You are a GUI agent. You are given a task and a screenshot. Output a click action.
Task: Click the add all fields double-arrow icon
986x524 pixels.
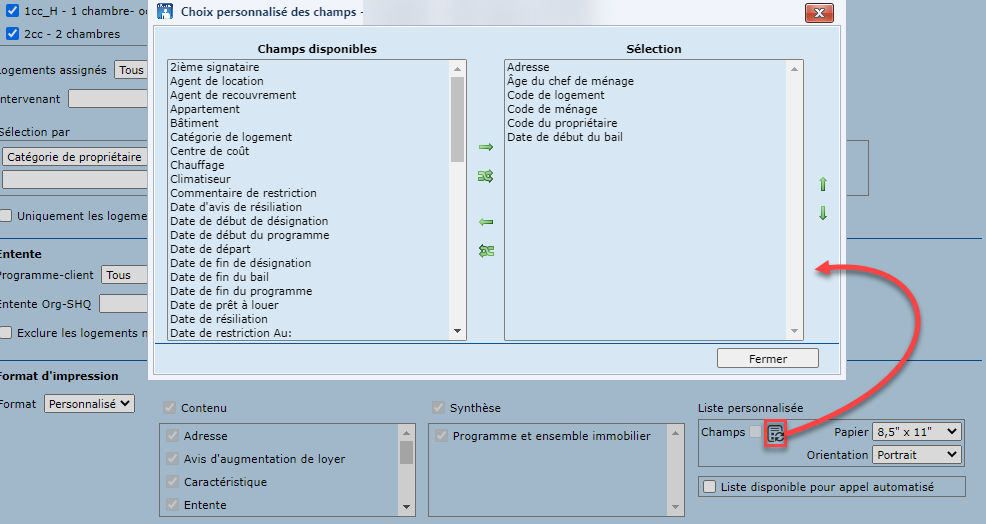pyautogui.click(x=486, y=176)
